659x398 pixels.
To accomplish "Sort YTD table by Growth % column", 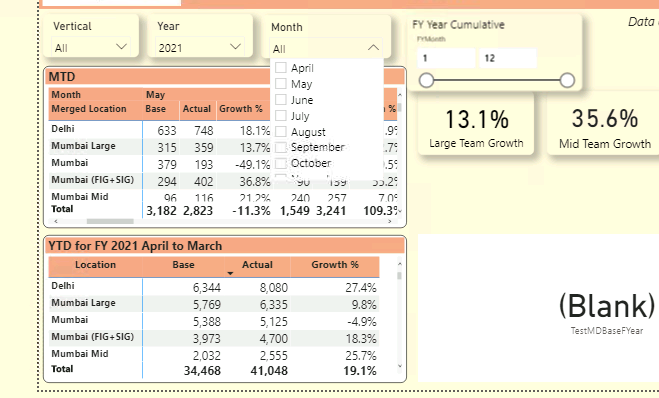I will tap(335, 265).
